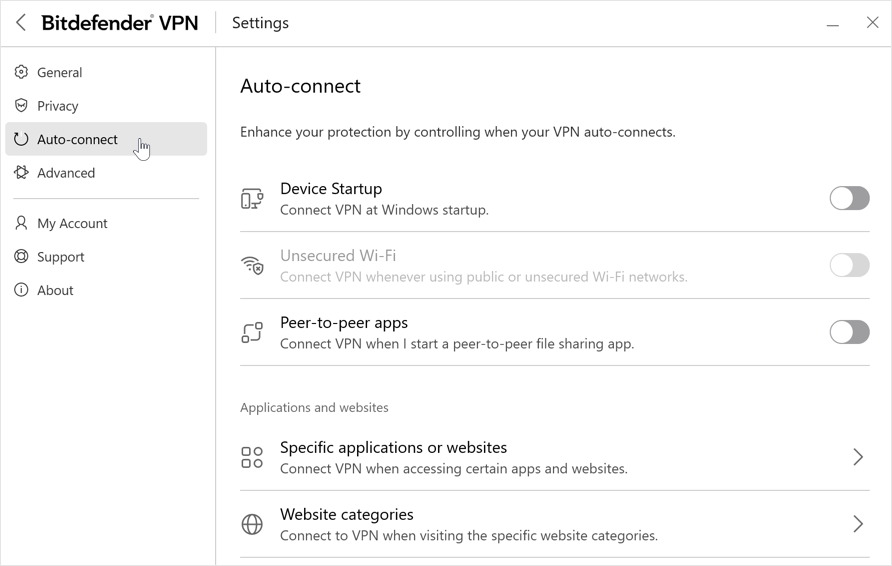Image resolution: width=892 pixels, height=566 pixels.
Task: Click the back arrow icon
Action: click(x=20, y=23)
